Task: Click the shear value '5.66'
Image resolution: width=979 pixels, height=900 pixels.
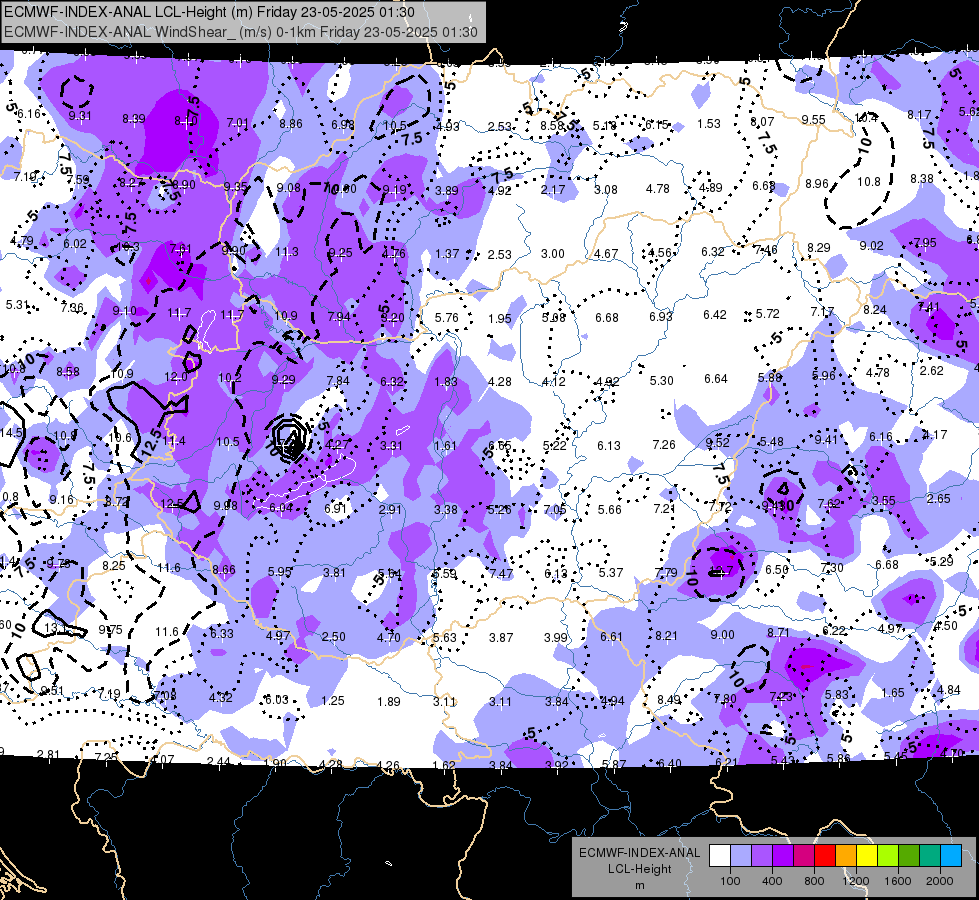Action: coord(609,510)
